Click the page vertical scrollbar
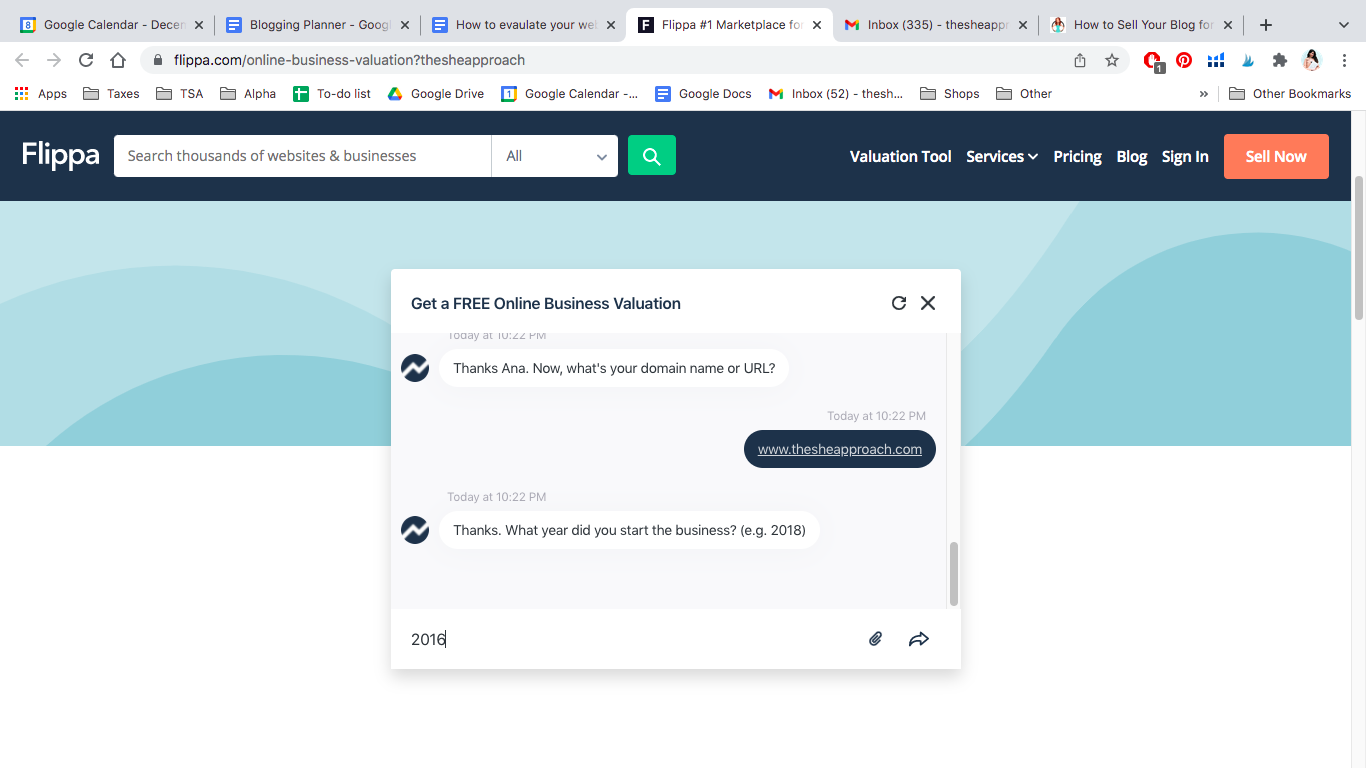The height and width of the screenshot is (768, 1366). tap(1359, 248)
